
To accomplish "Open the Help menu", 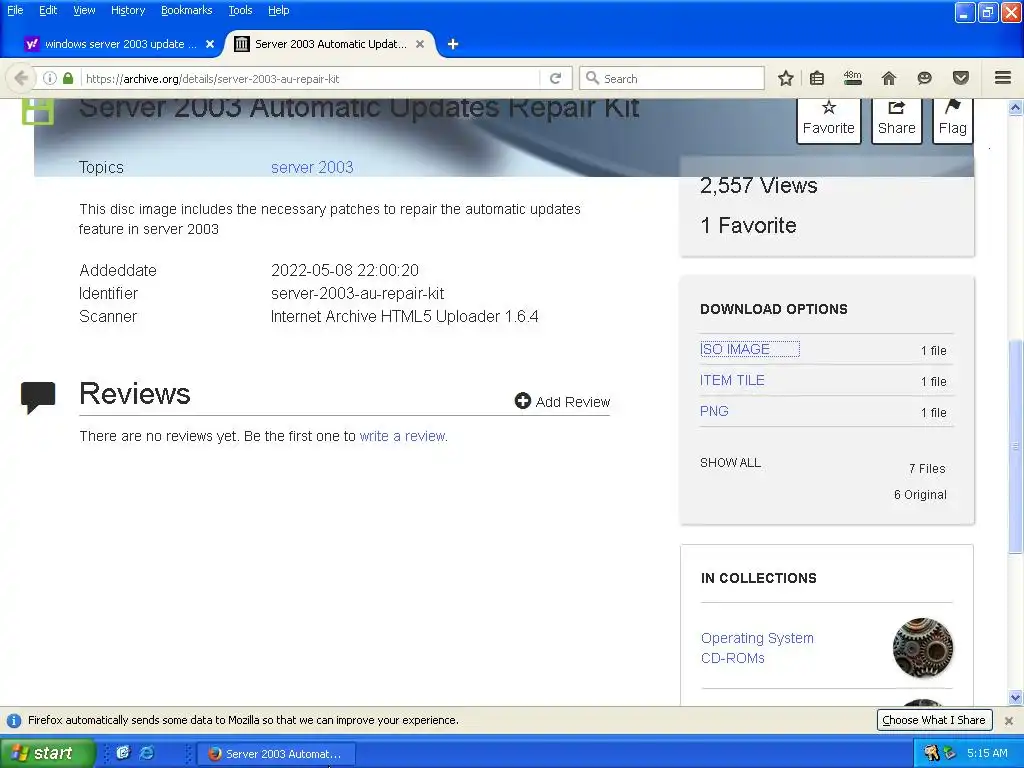I will point(278,10).
